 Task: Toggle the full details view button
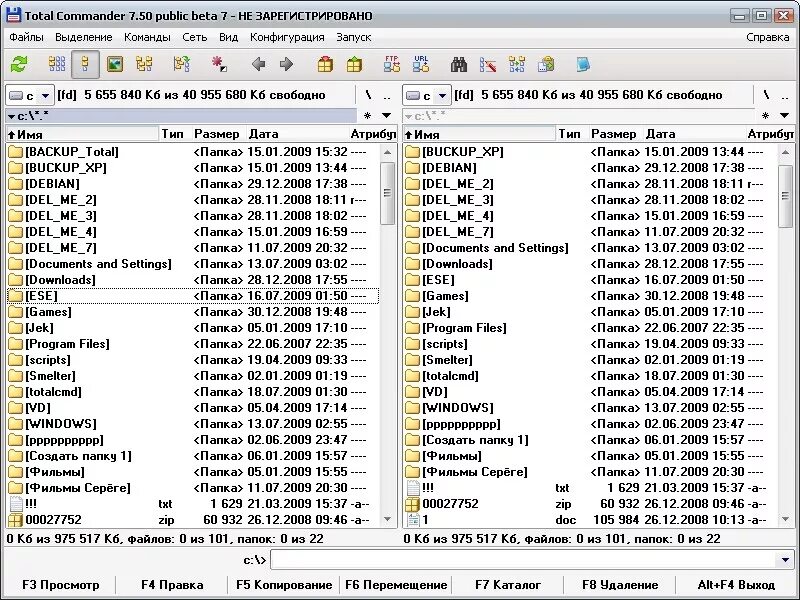pos(85,64)
